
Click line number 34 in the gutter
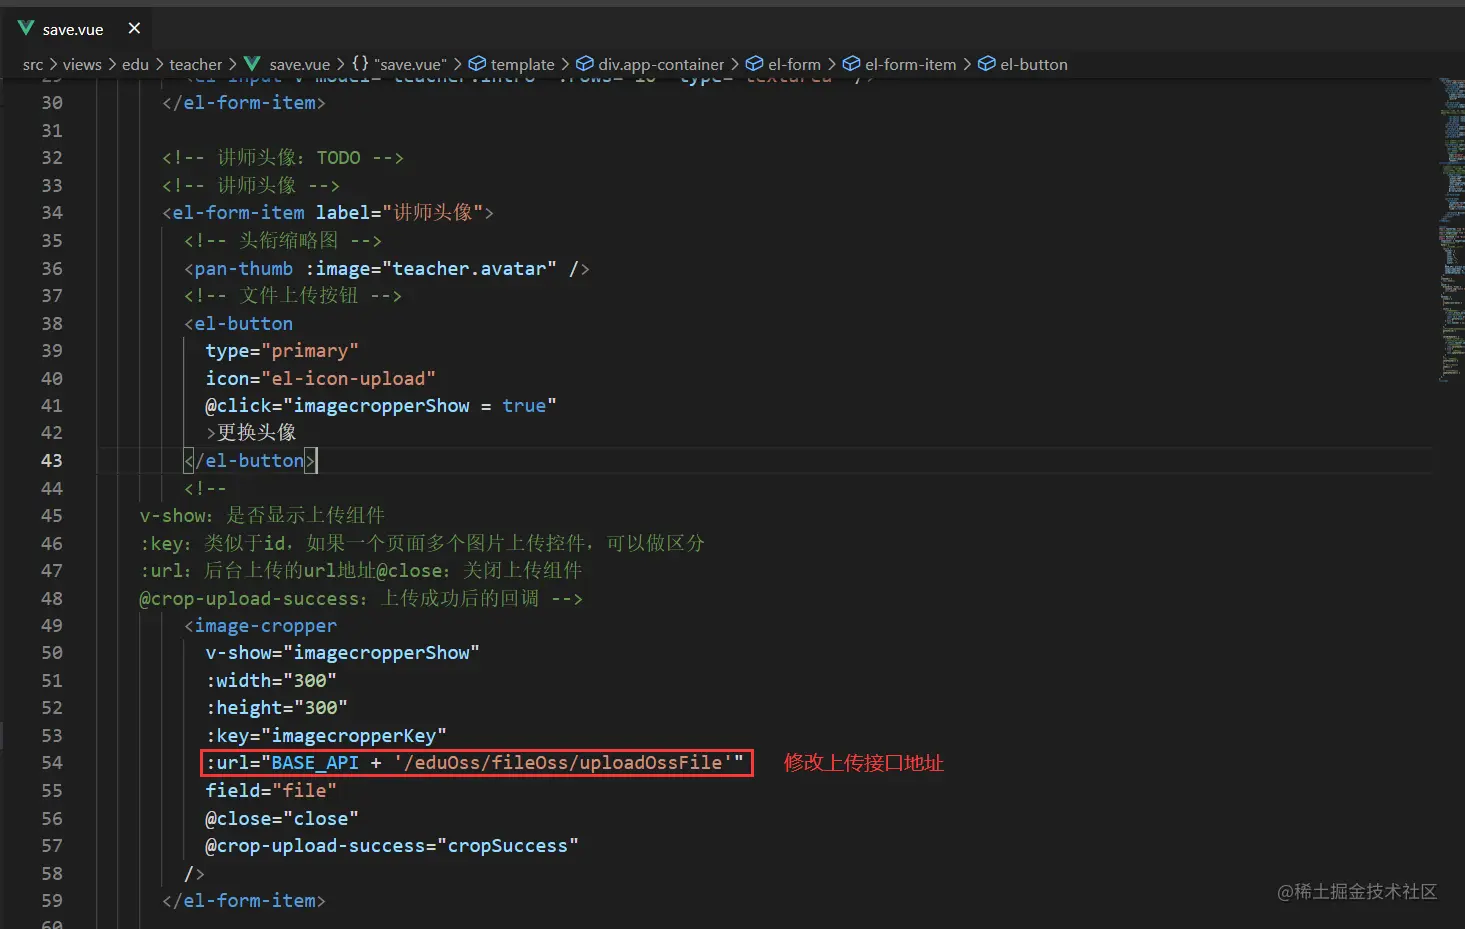click(x=52, y=213)
